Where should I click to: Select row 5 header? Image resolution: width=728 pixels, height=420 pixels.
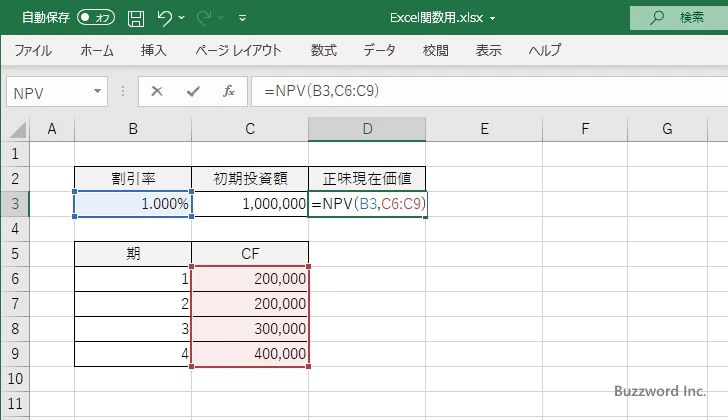[15, 254]
